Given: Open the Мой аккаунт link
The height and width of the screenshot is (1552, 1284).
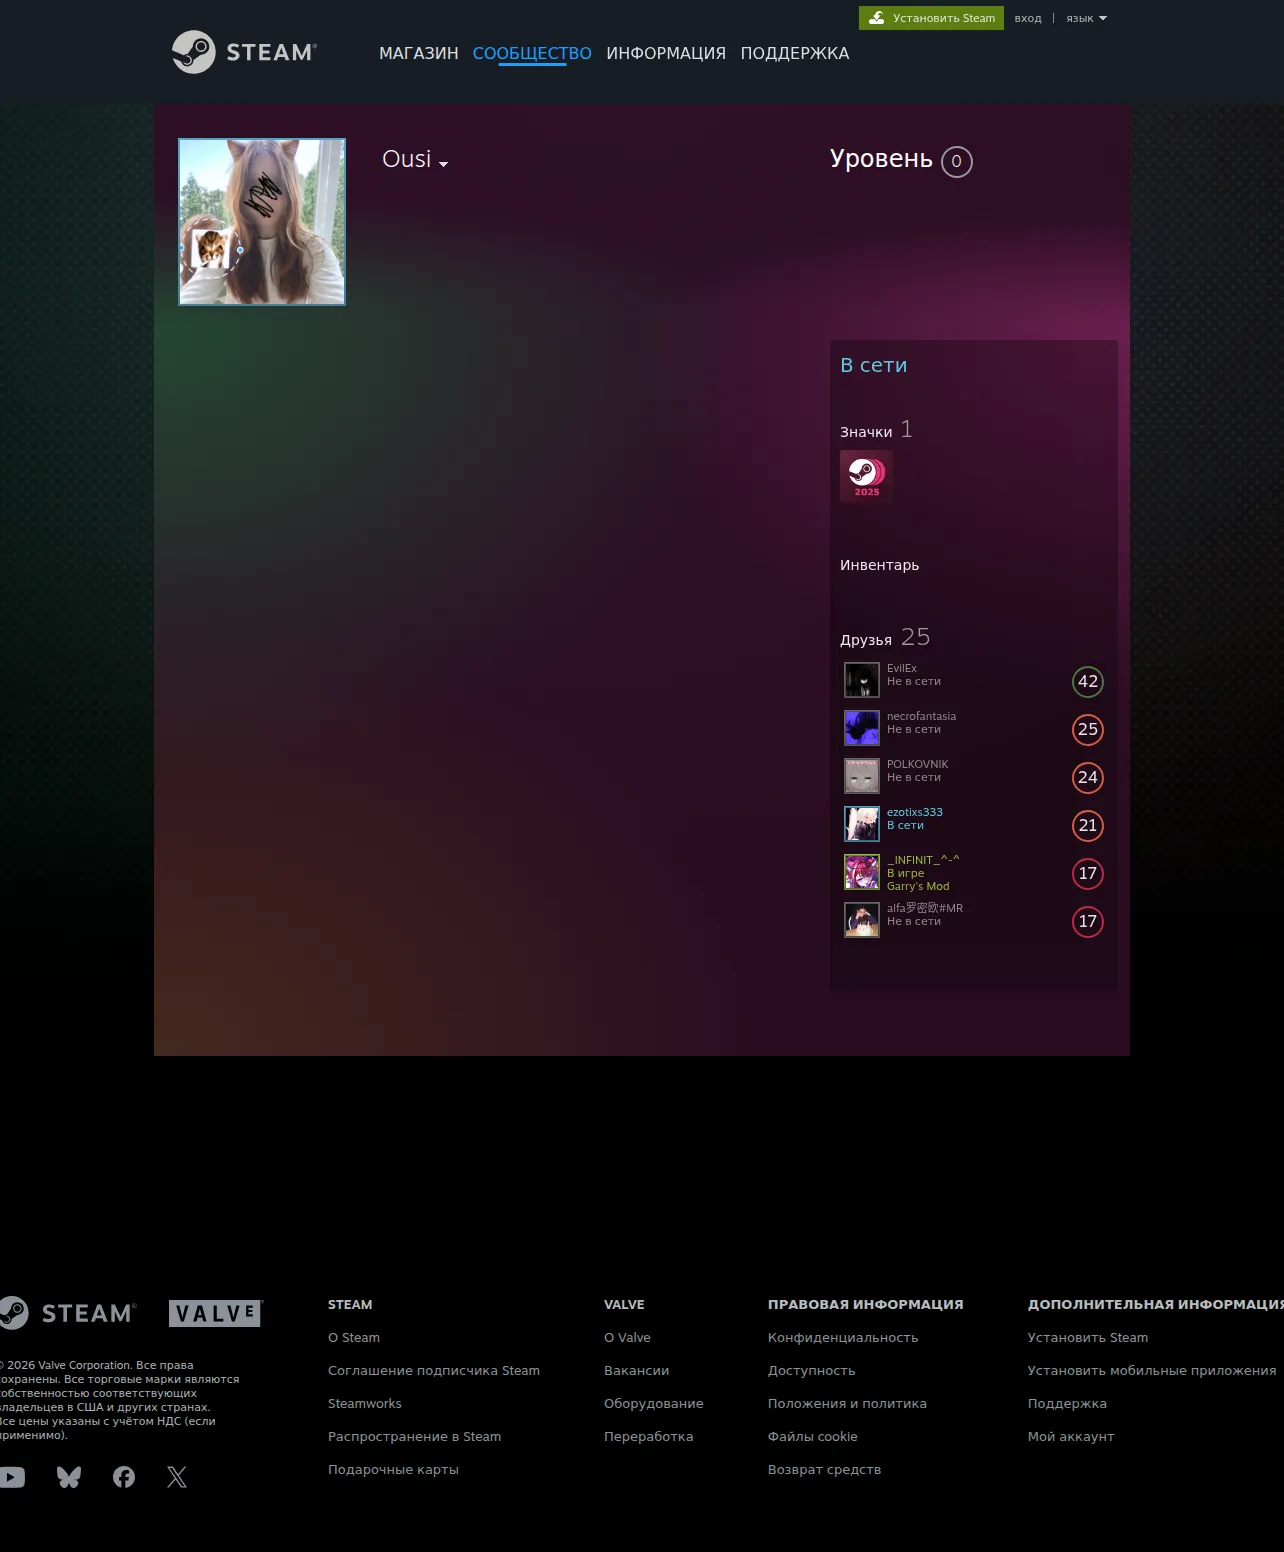Looking at the screenshot, I should click(1071, 1436).
